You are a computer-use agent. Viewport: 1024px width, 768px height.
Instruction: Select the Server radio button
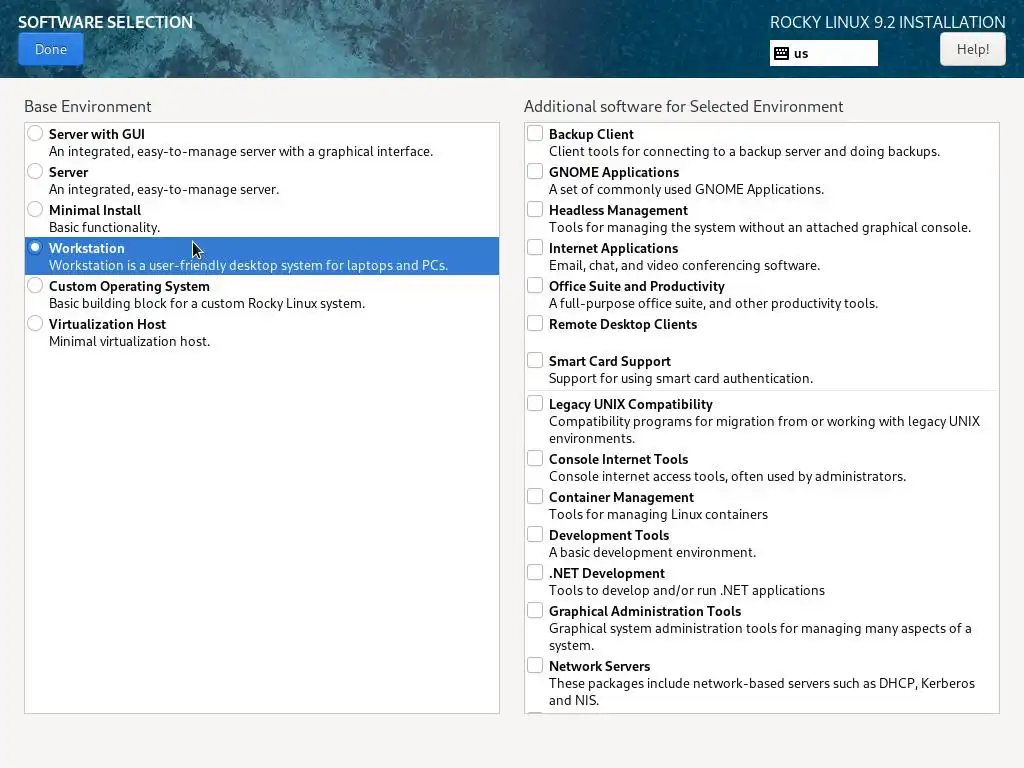[35, 171]
